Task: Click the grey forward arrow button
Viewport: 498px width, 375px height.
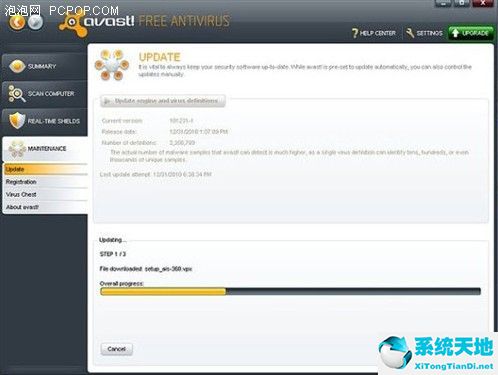Action: pos(35,22)
